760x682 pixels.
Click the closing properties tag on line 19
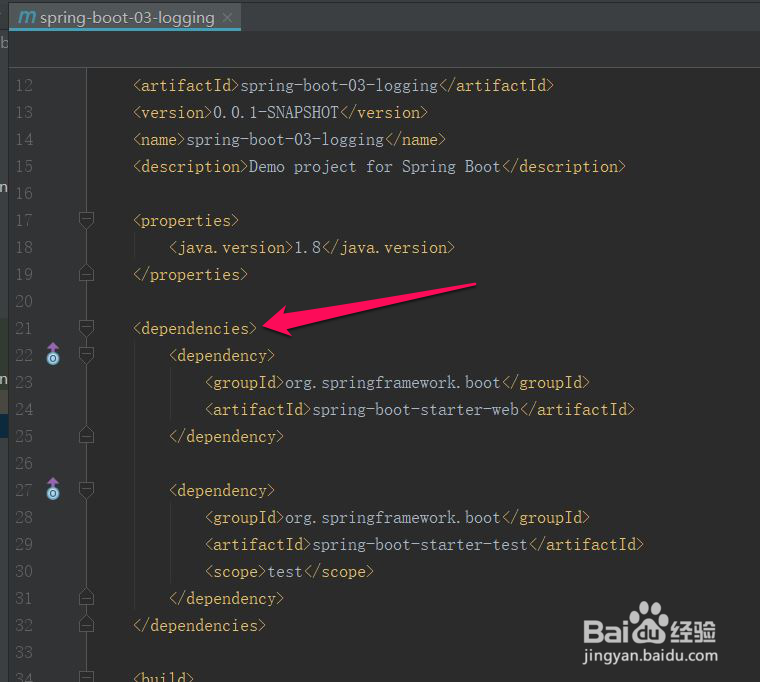click(x=190, y=275)
